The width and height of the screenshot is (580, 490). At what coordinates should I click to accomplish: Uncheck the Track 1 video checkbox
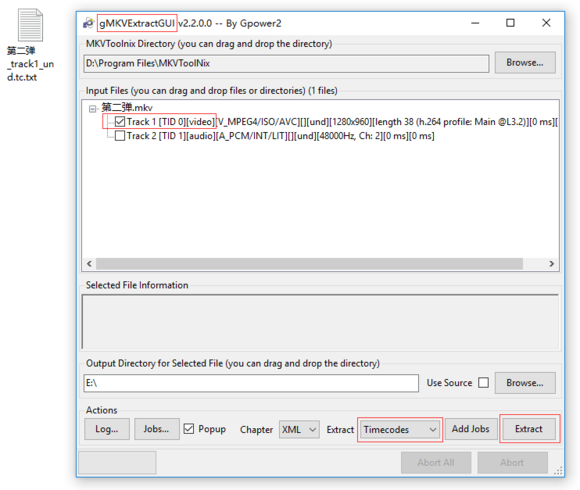[120, 122]
